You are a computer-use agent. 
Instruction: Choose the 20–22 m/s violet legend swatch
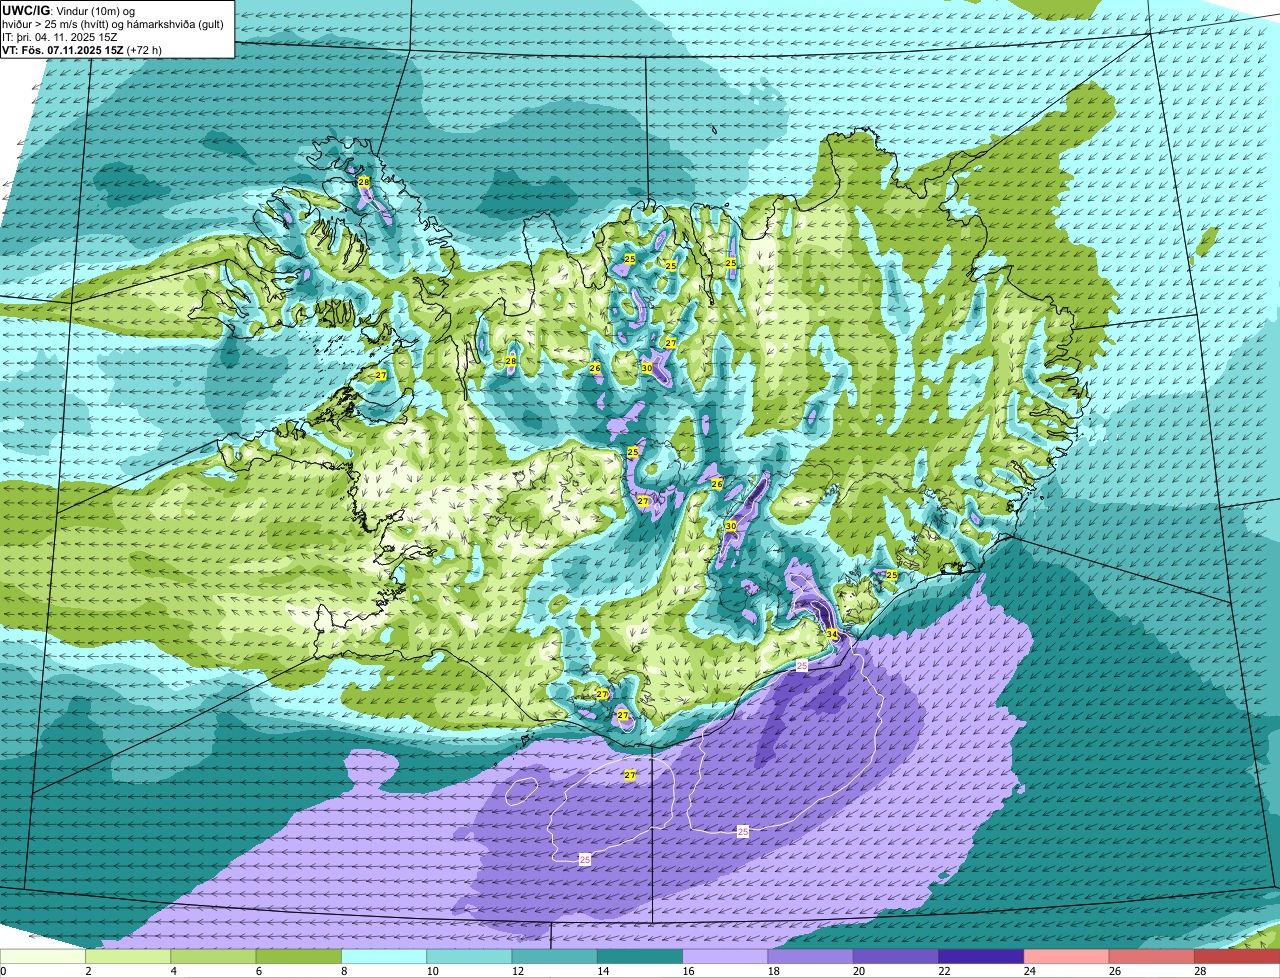[x=896, y=957]
